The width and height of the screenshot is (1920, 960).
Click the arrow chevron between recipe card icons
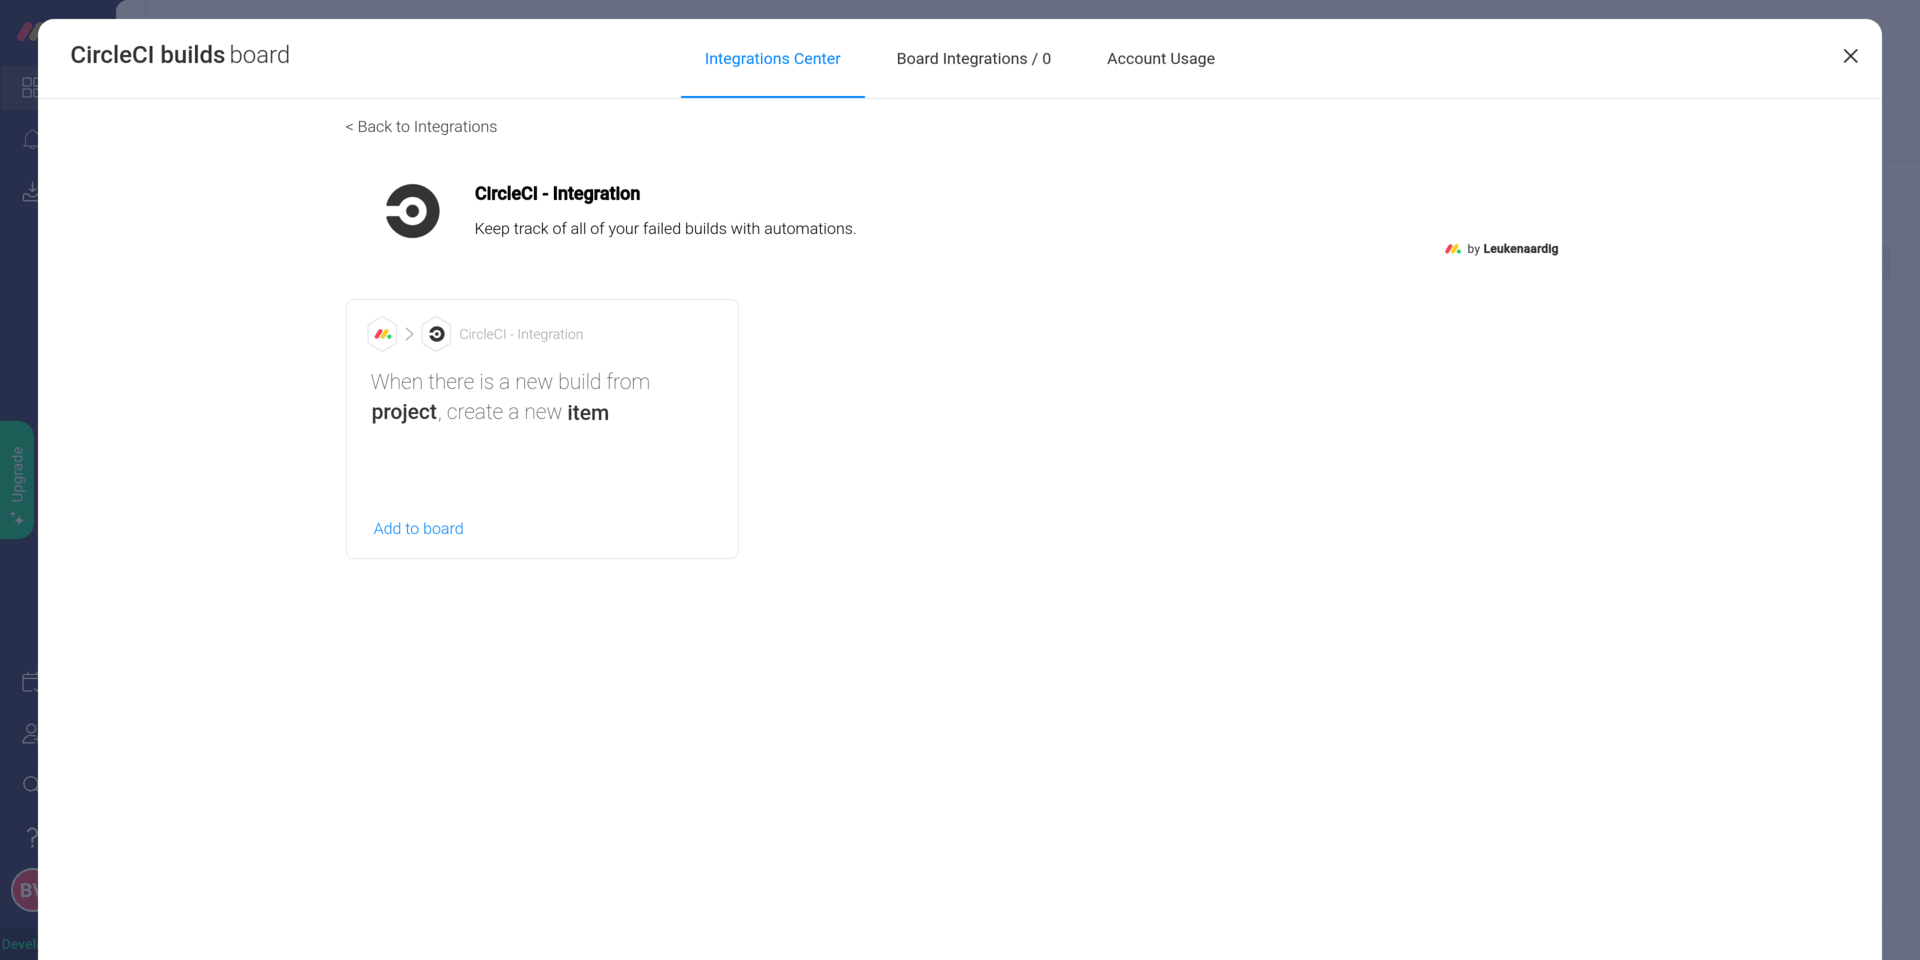(409, 334)
